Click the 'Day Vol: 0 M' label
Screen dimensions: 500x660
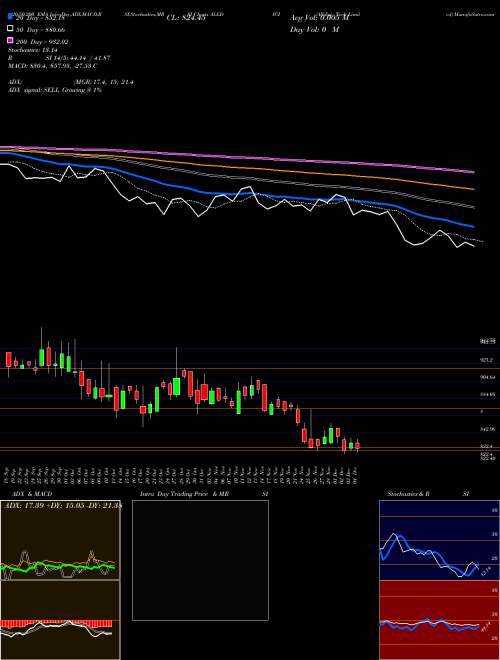click(314, 30)
